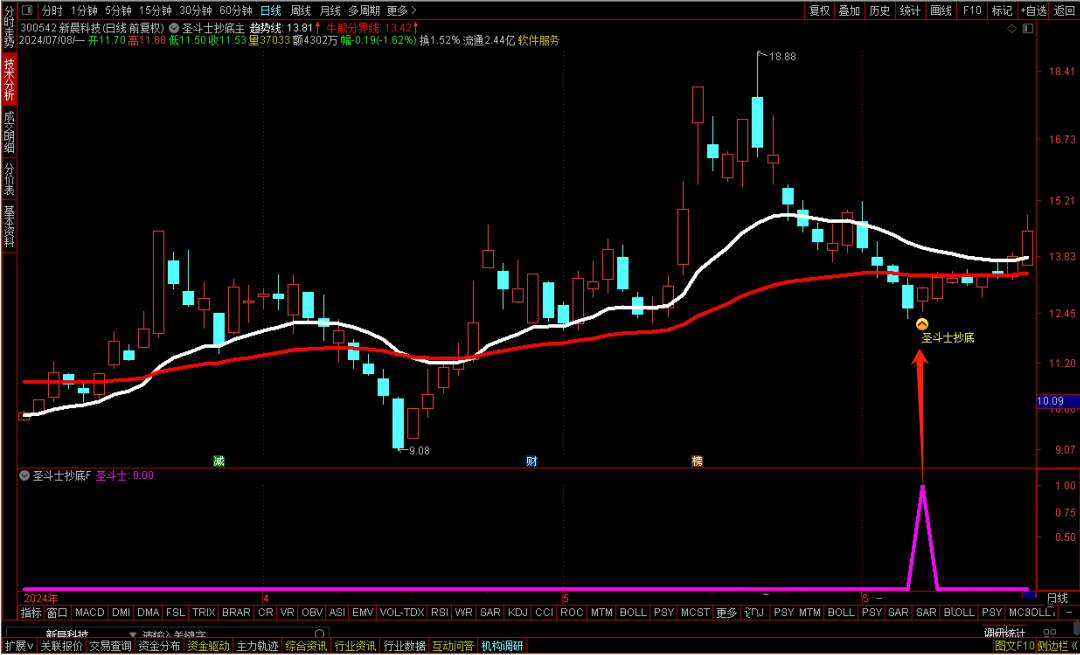Click the orange 榜 event marker
Viewport: 1080px width, 655px height.
(697, 461)
